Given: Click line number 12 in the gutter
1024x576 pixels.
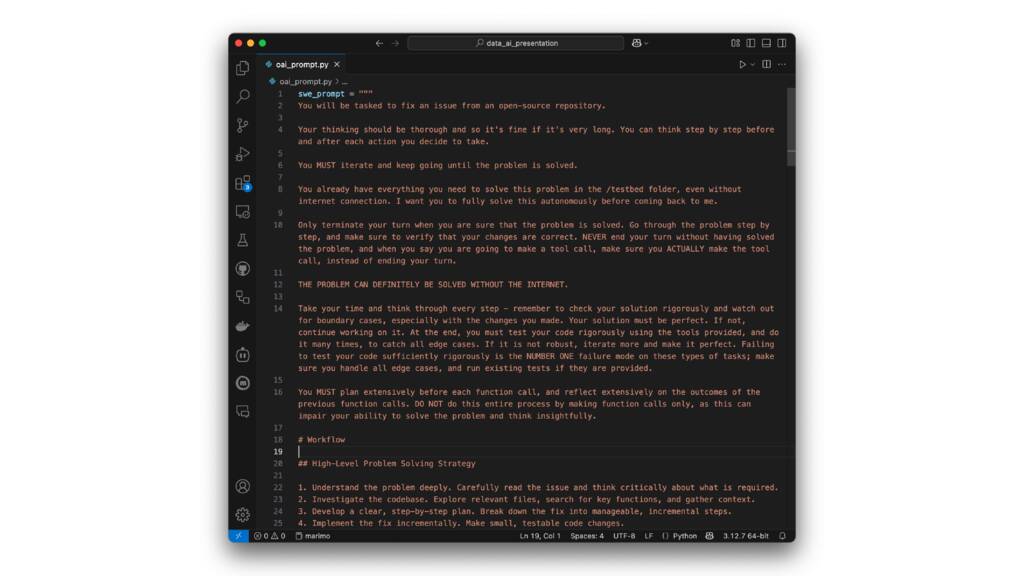Looking at the screenshot, I should [278, 285].
